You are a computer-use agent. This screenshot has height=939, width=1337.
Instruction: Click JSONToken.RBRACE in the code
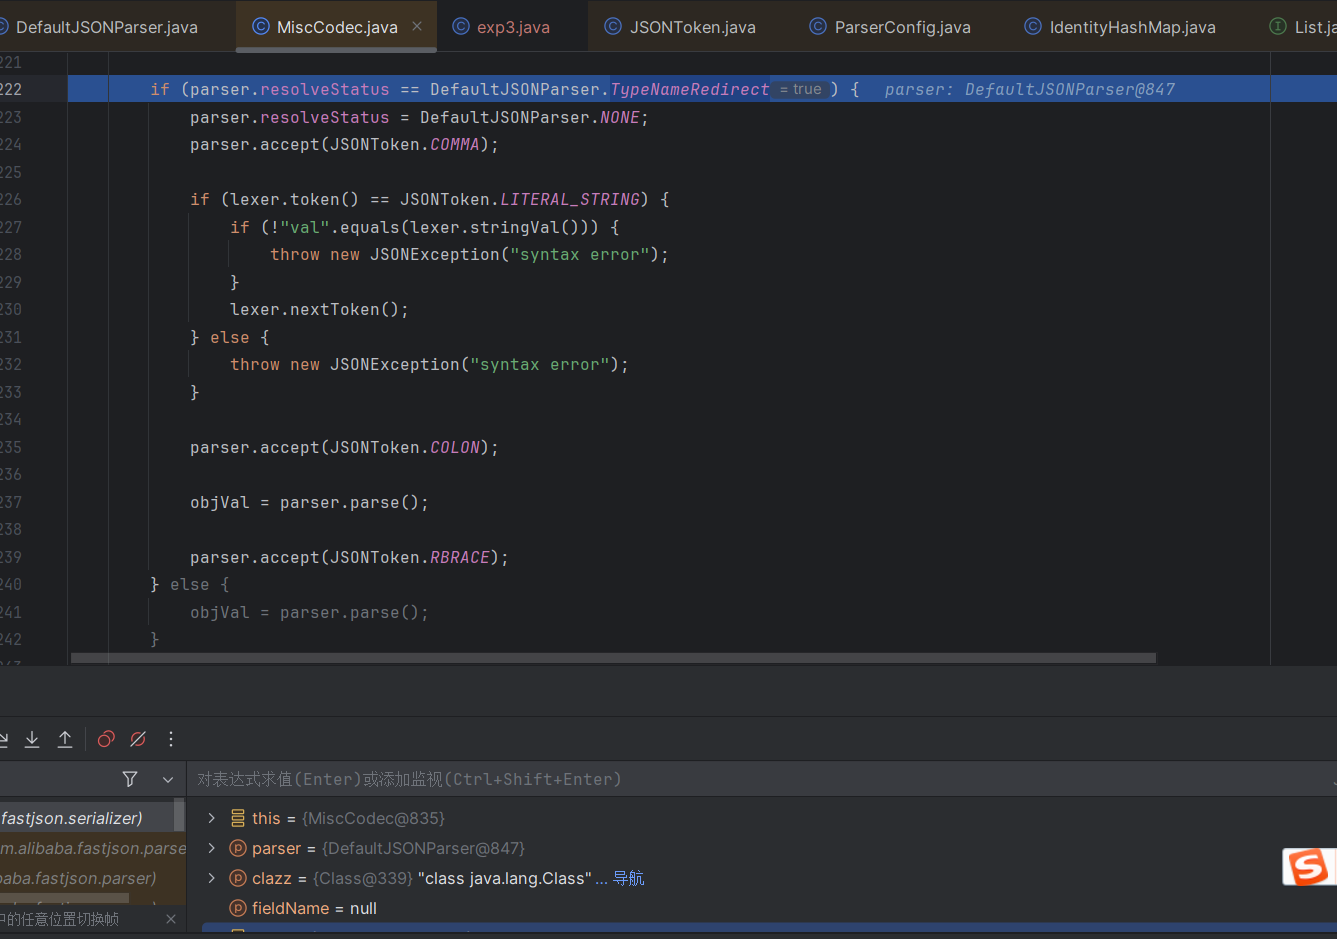pyautogui.click(x=410, y=557)
